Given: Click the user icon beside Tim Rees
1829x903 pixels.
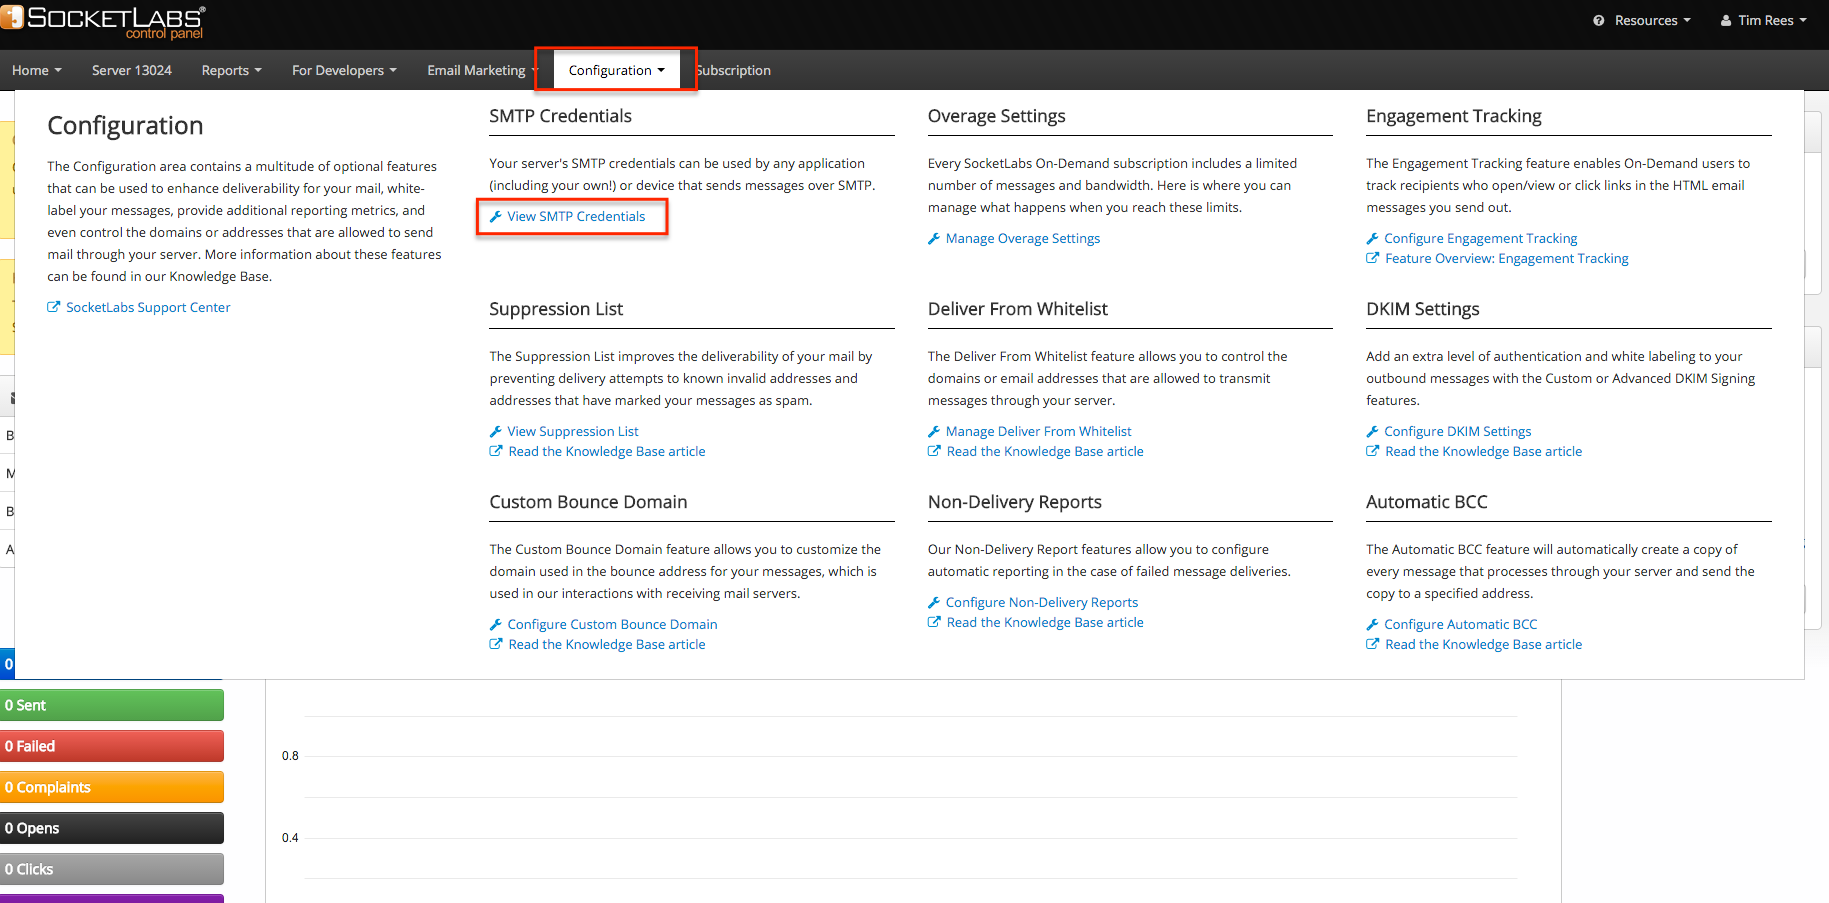Looking at the screenshot, I should [x=1726, y=20].
